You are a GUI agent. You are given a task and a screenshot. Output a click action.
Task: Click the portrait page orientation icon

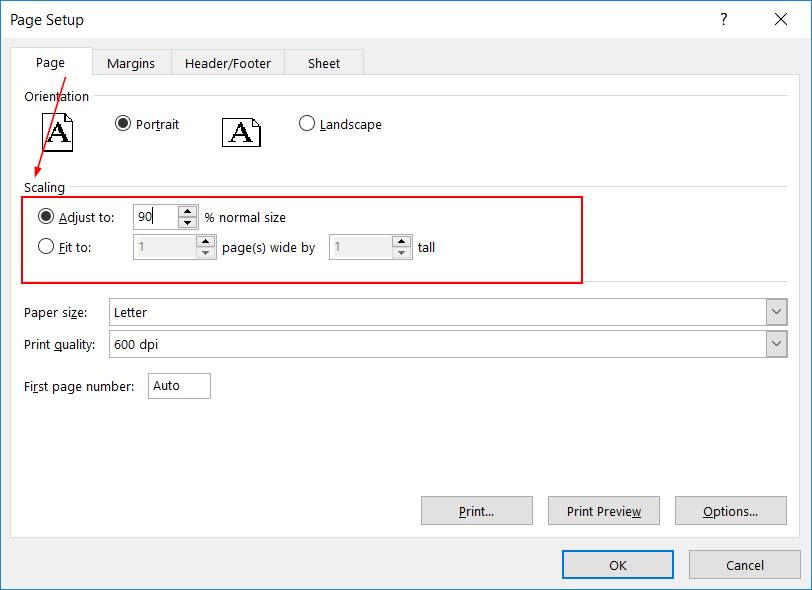[x=58, y=131]
